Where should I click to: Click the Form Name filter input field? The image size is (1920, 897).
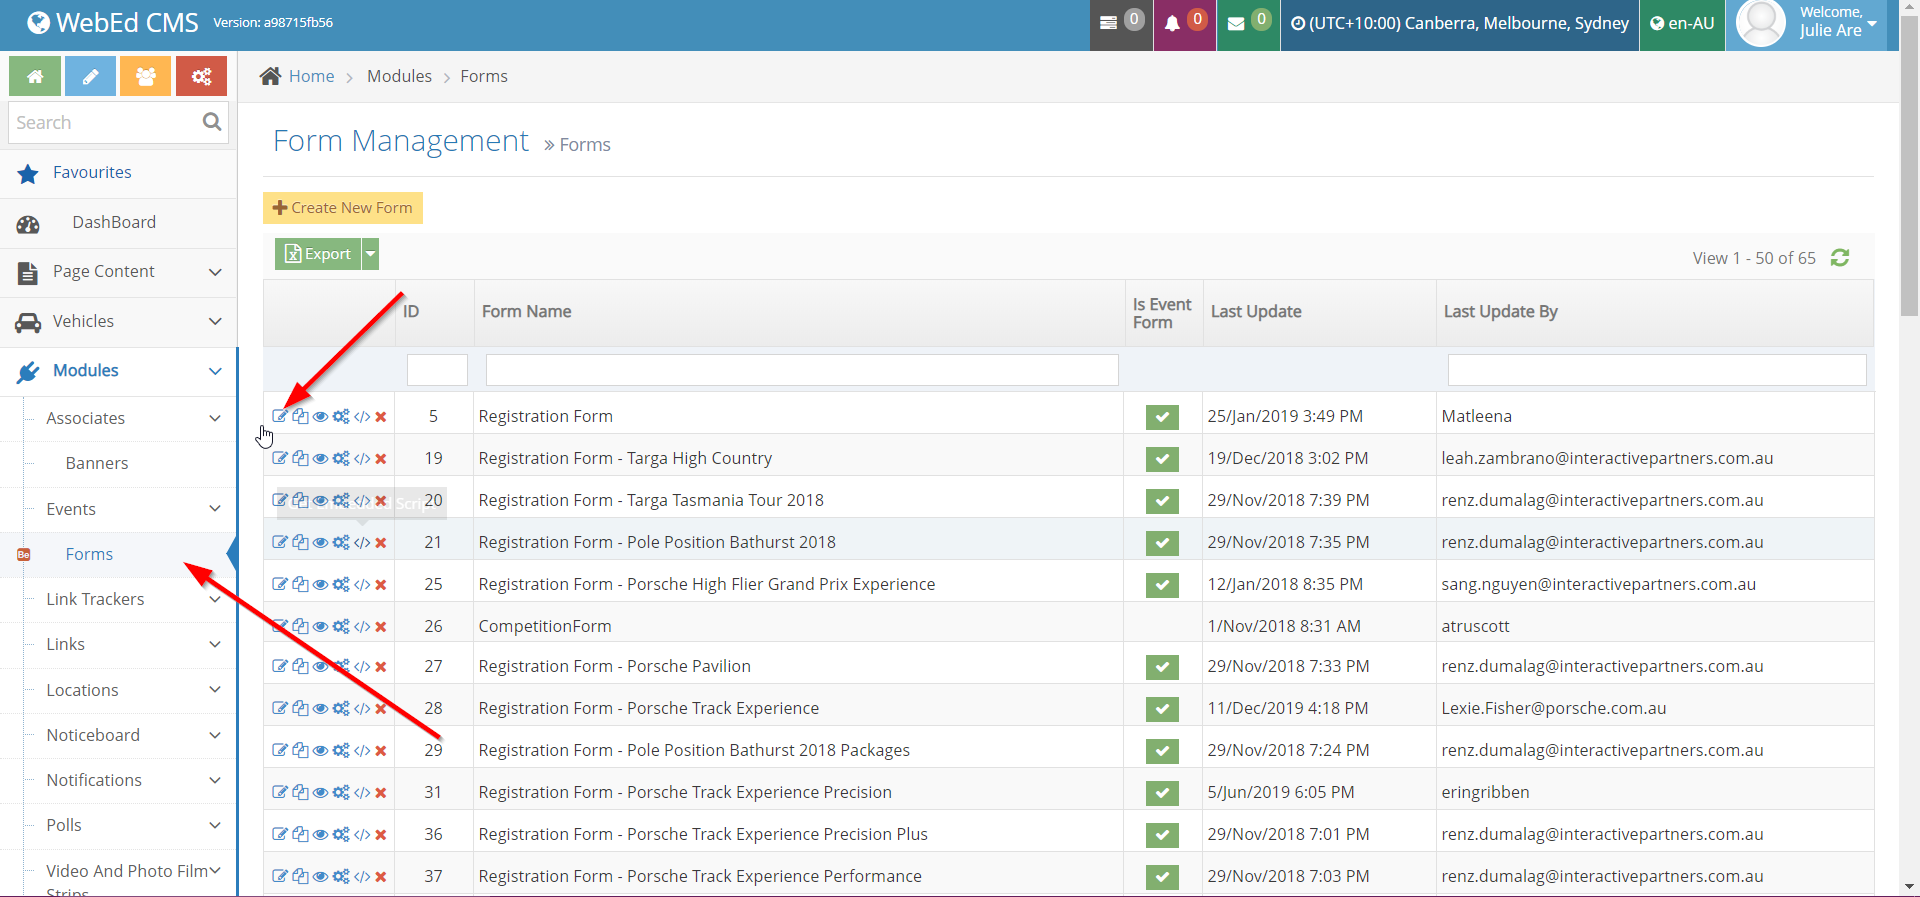[x=801, y=370]
